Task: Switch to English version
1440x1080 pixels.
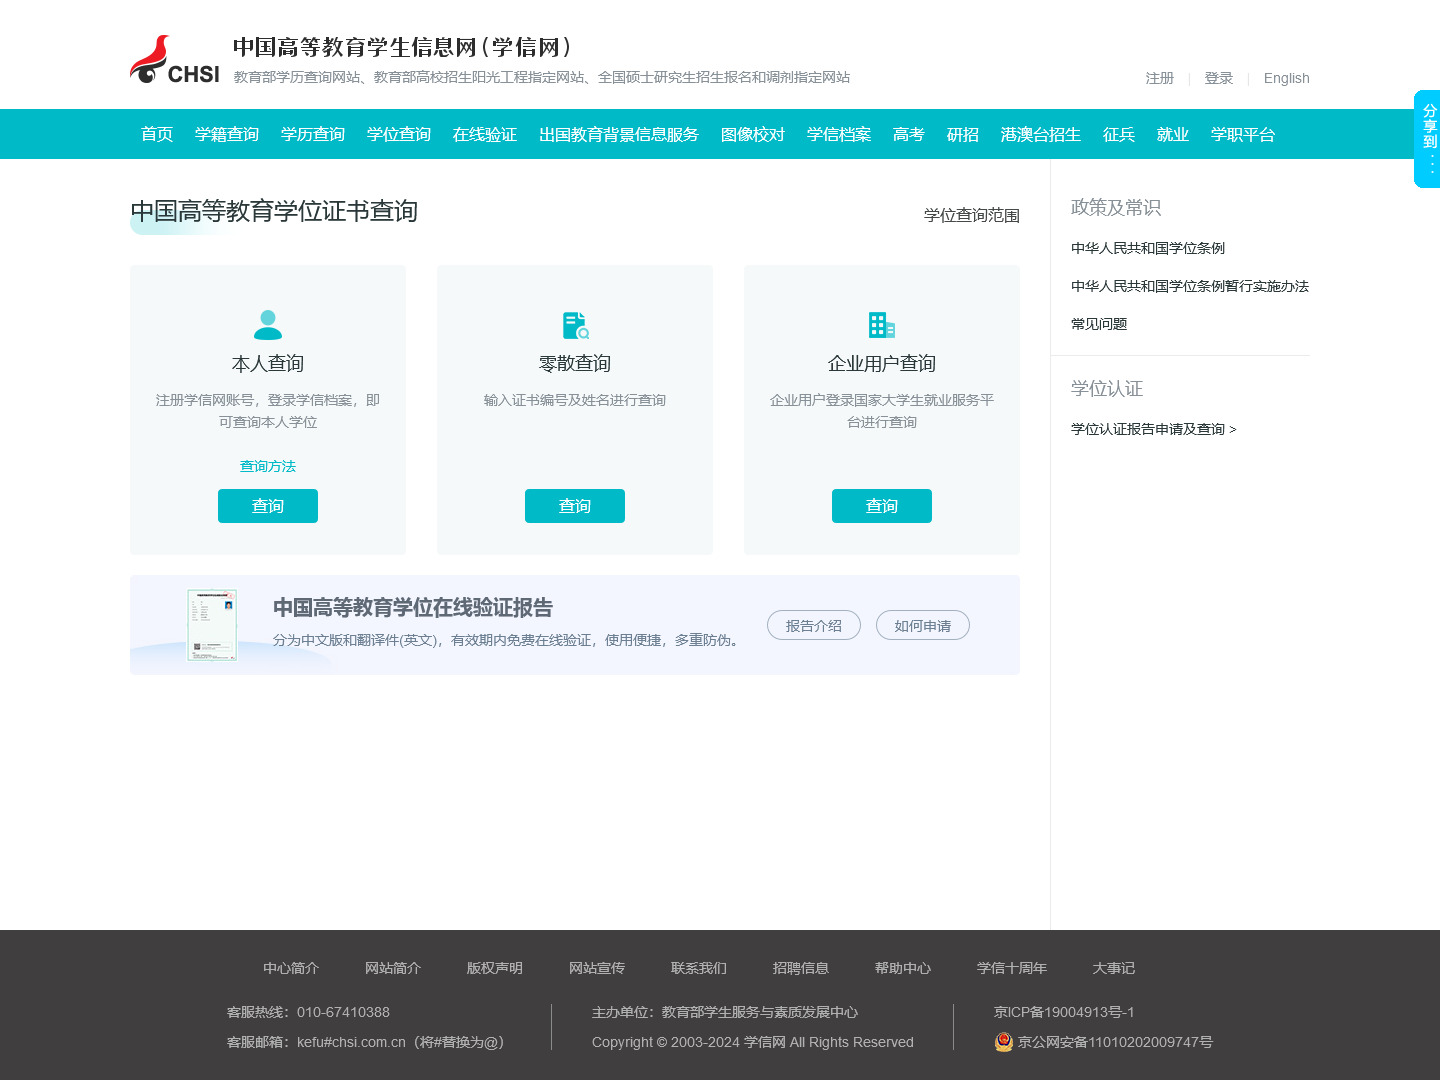Action: (x=1287, y=78)
